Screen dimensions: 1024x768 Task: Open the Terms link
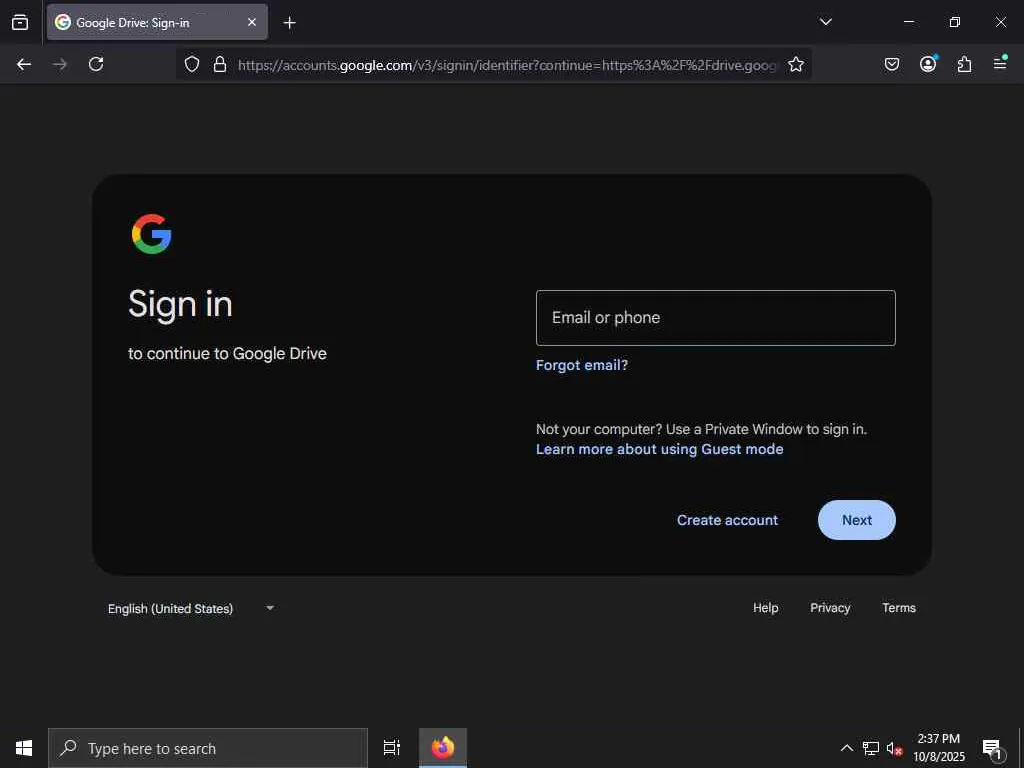[899, 607]
